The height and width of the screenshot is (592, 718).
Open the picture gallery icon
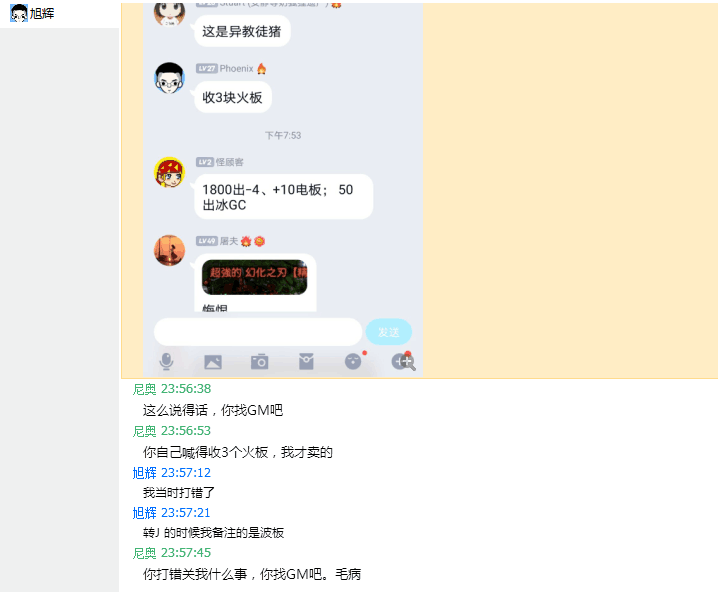213,362
